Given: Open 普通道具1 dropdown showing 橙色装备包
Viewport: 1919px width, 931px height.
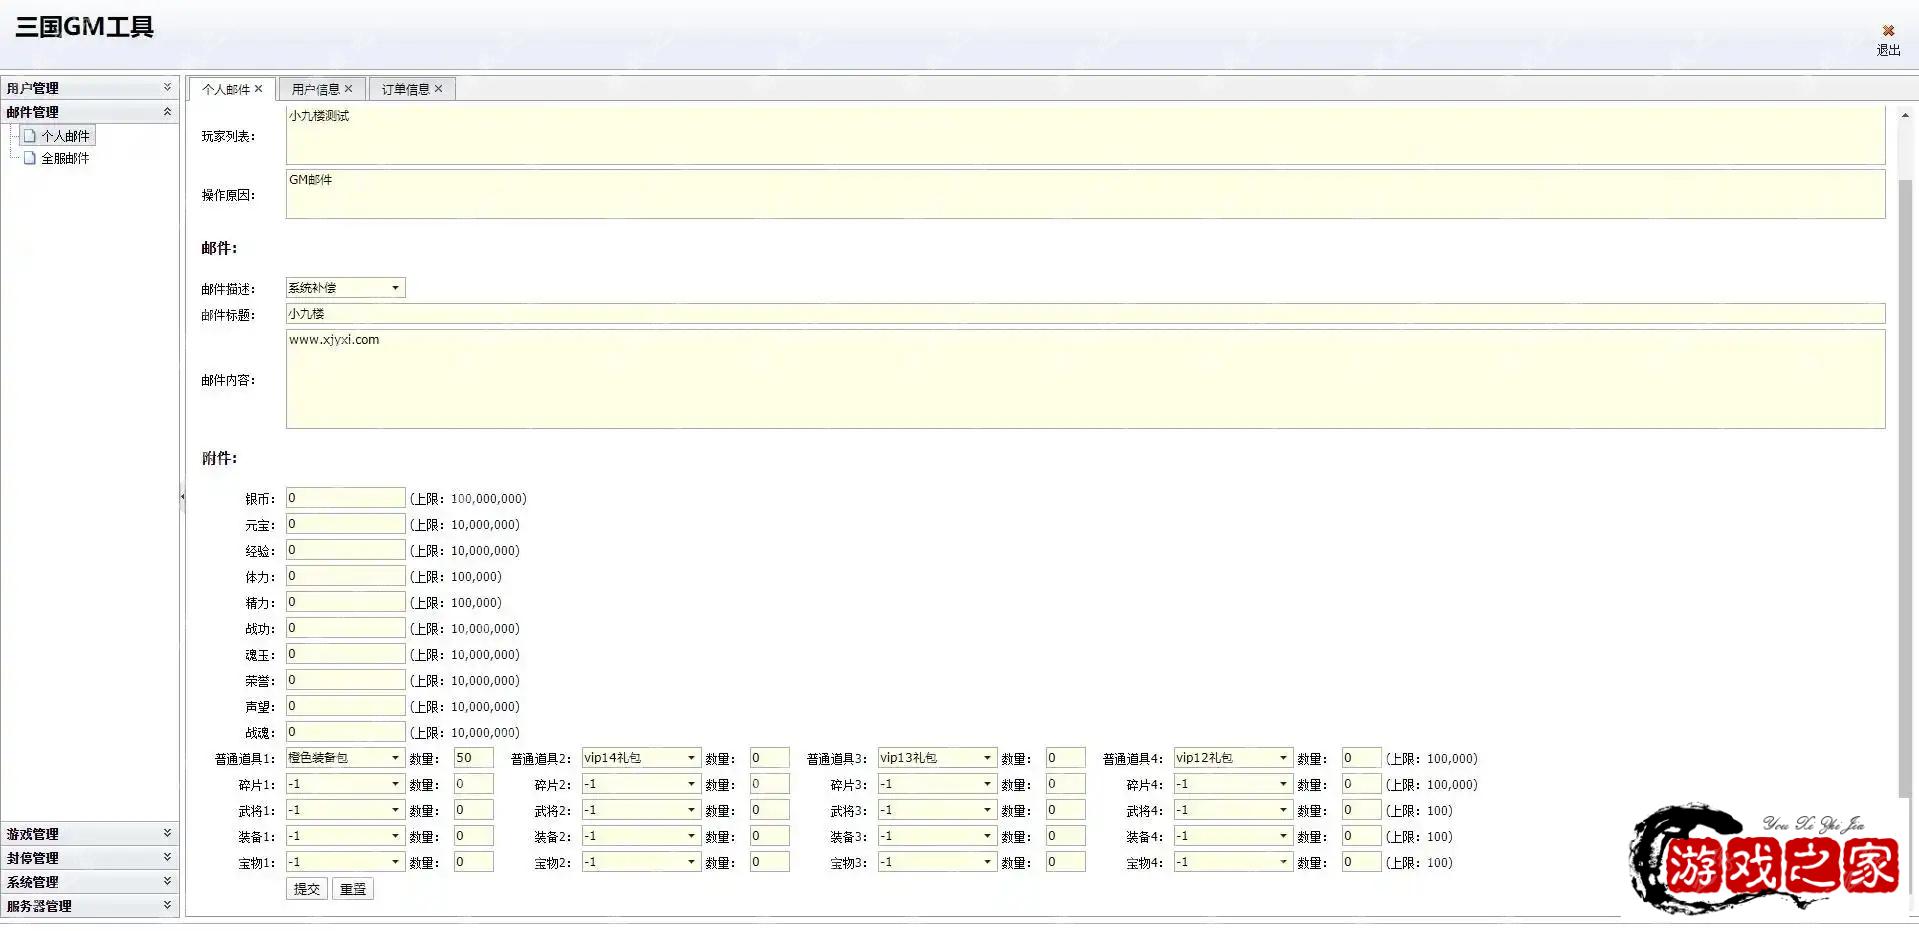Looking at the screenshot, I should [x=395, y=758].
